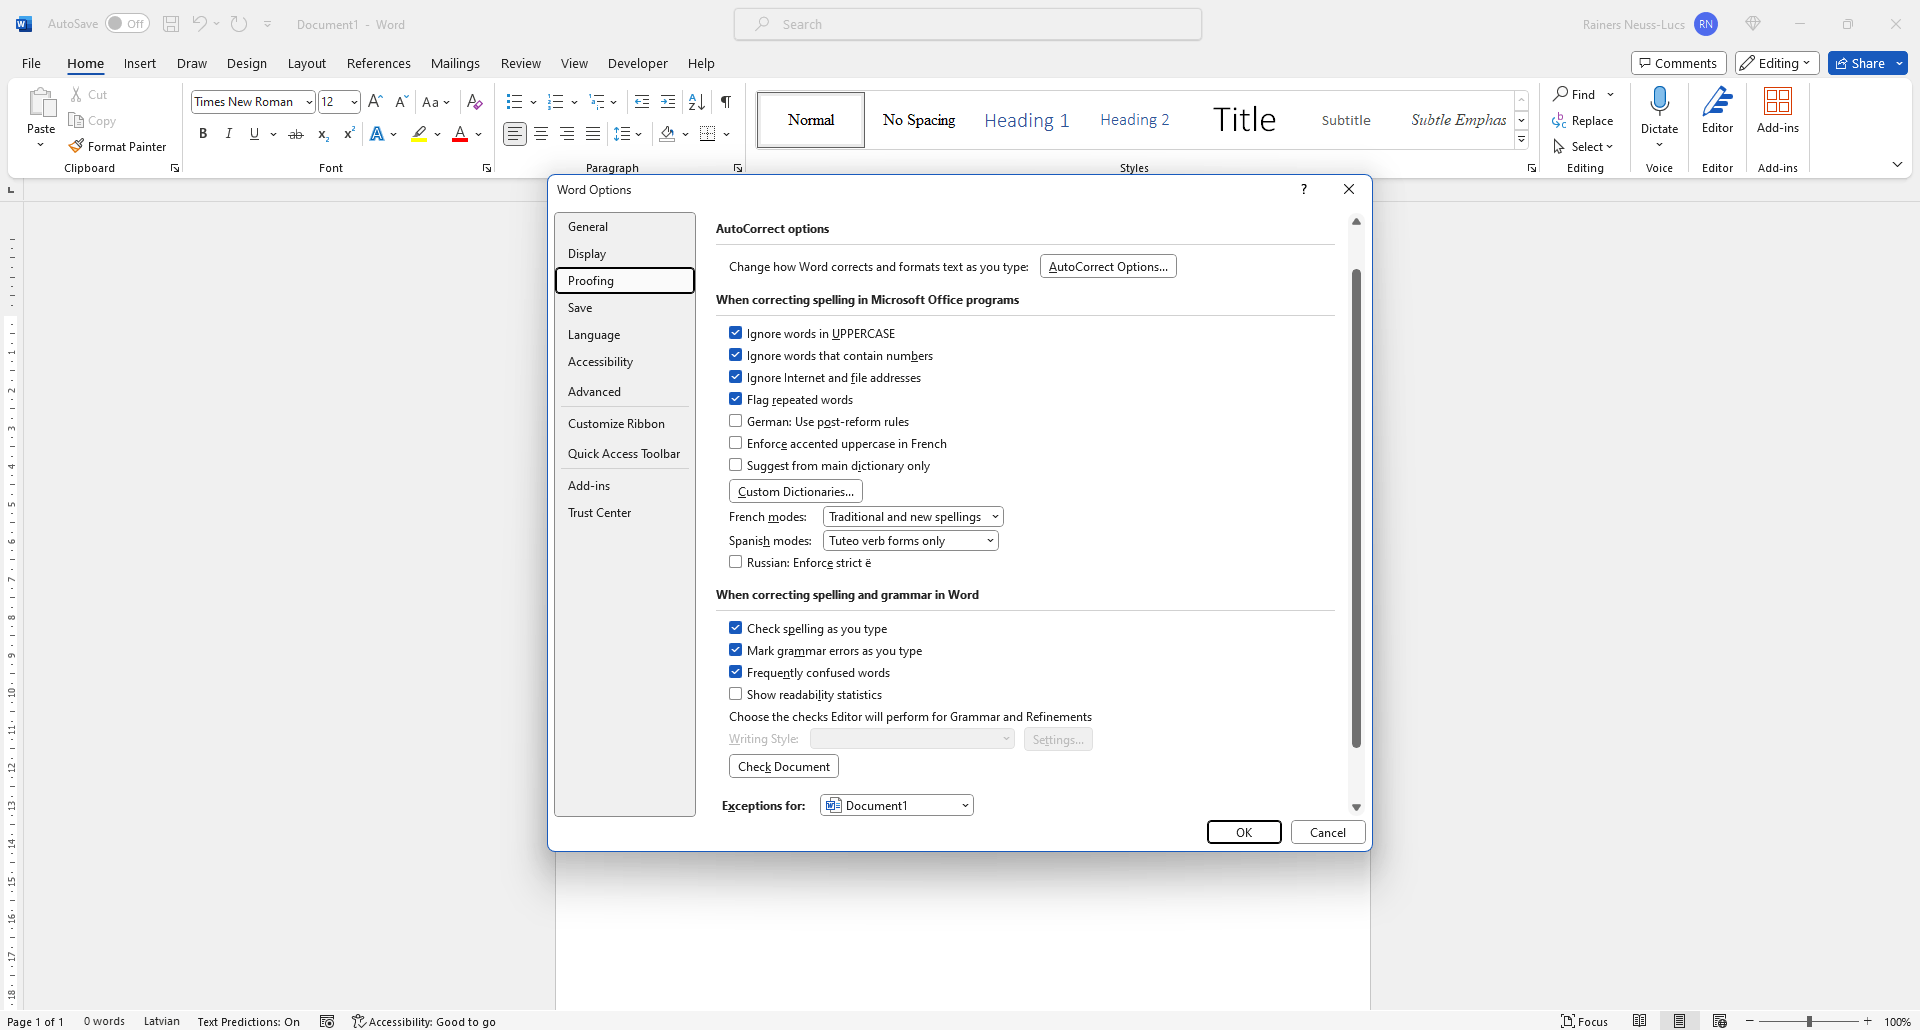The height and width of the screenshot is (1030, 1920).
Task: Uncheck Ignore words that contain numbers
Action: coord(736,355)
